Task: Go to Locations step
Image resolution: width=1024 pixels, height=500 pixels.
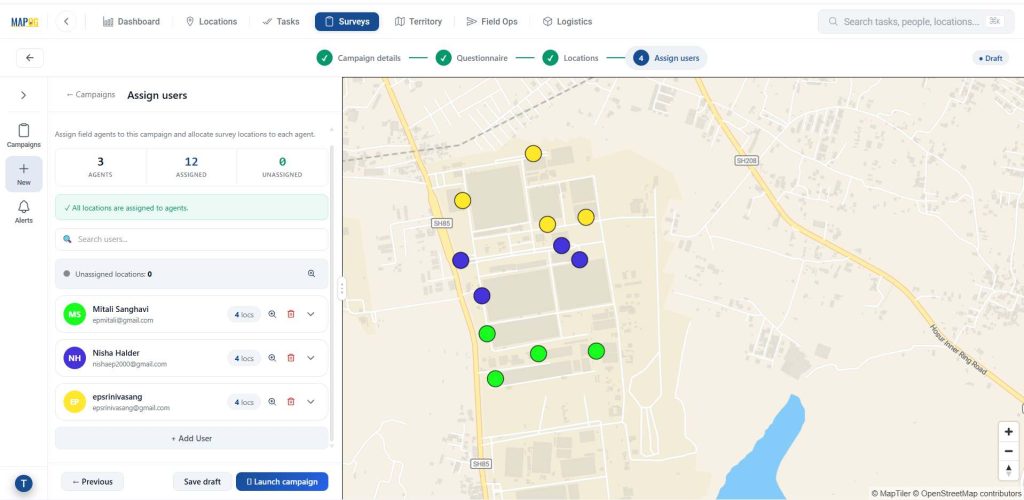Action: (571, 58)
